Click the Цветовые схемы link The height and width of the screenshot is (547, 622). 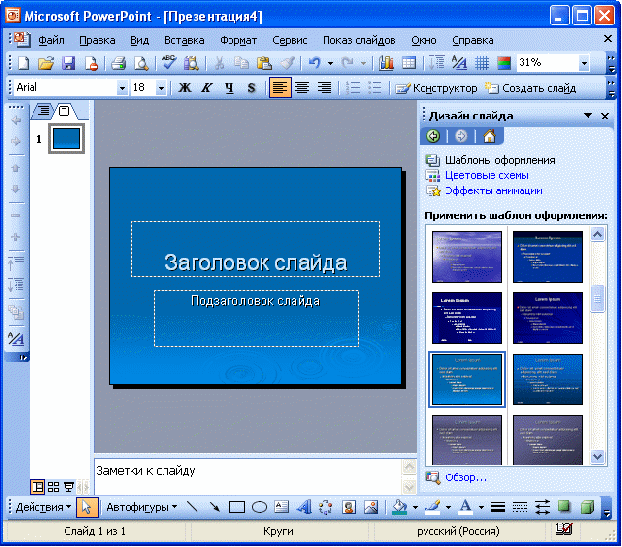click(x=487, y=175)
